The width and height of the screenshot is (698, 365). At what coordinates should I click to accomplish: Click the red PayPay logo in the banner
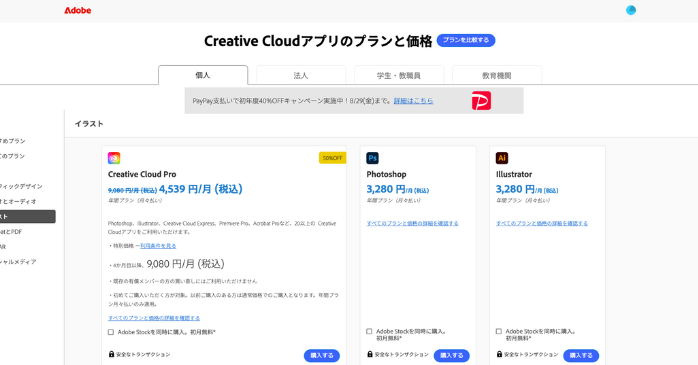pos(481,101)
